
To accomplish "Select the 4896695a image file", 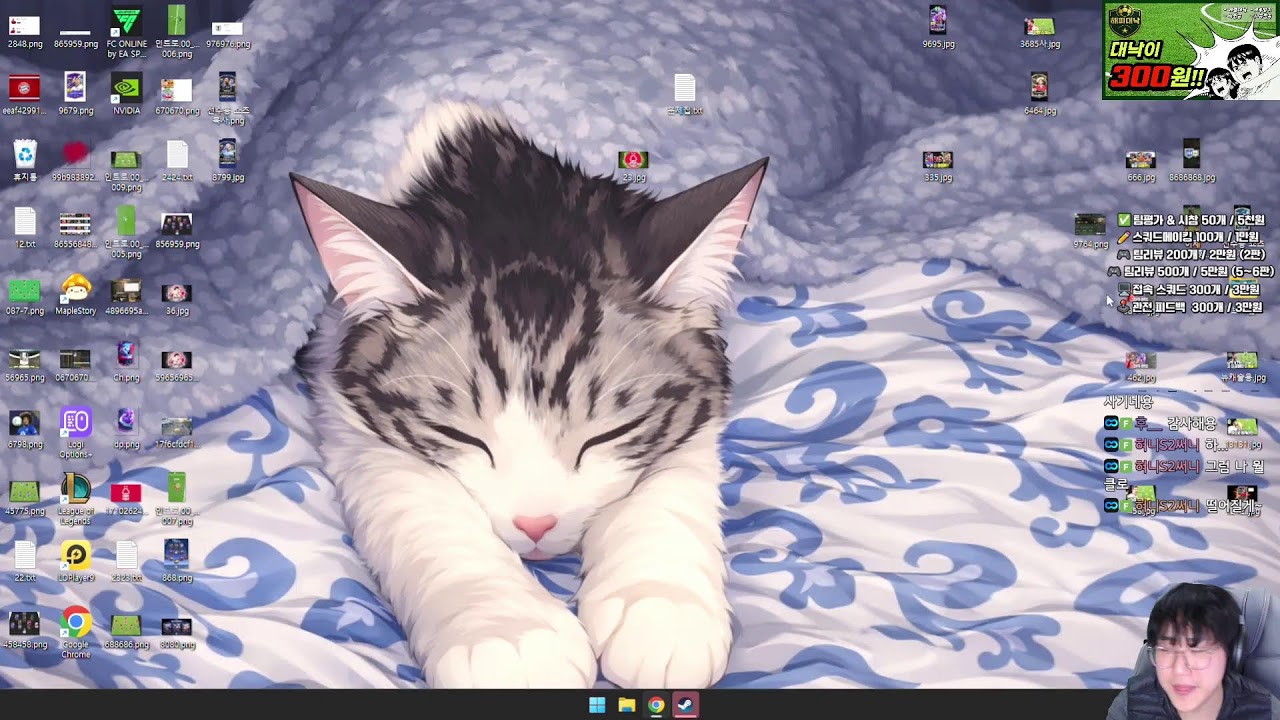I will [x=126, y=292].
